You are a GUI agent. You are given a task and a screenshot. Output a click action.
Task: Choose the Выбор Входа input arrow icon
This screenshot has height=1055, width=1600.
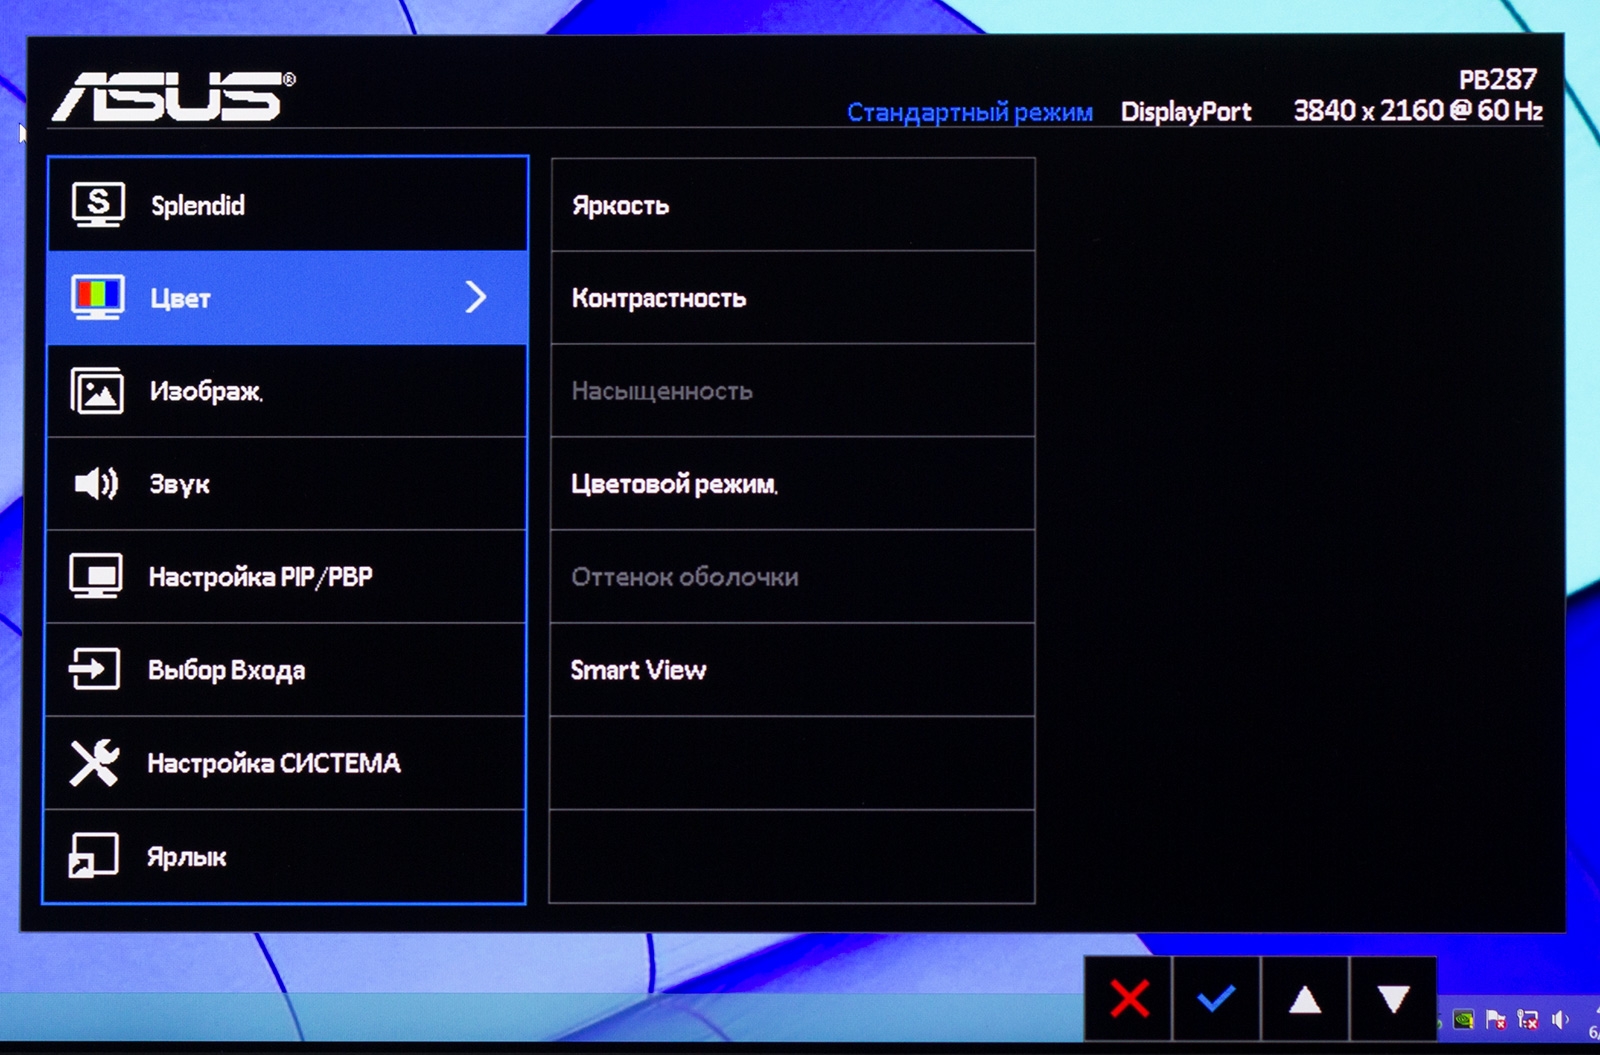click(95, 669)
